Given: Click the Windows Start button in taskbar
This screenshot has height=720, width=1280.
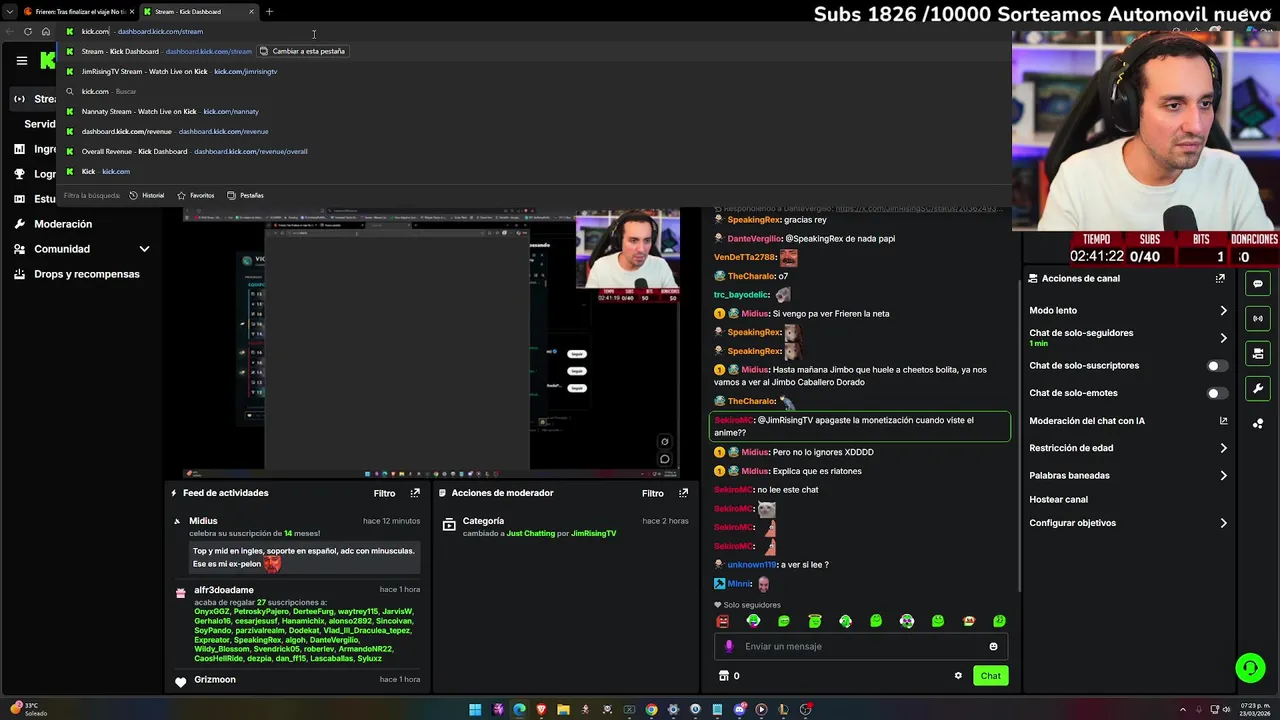Looking at the screenshot, I should click(x=475, y=710).
